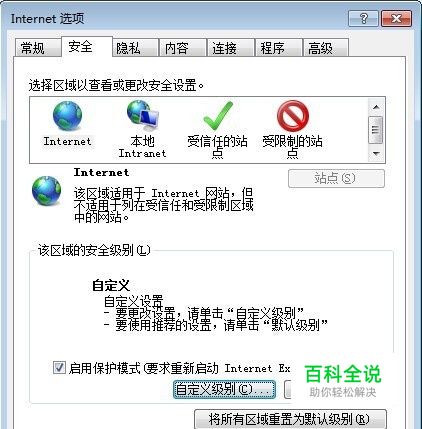Close the Internet 选项 dialog

tap(396, 18)
